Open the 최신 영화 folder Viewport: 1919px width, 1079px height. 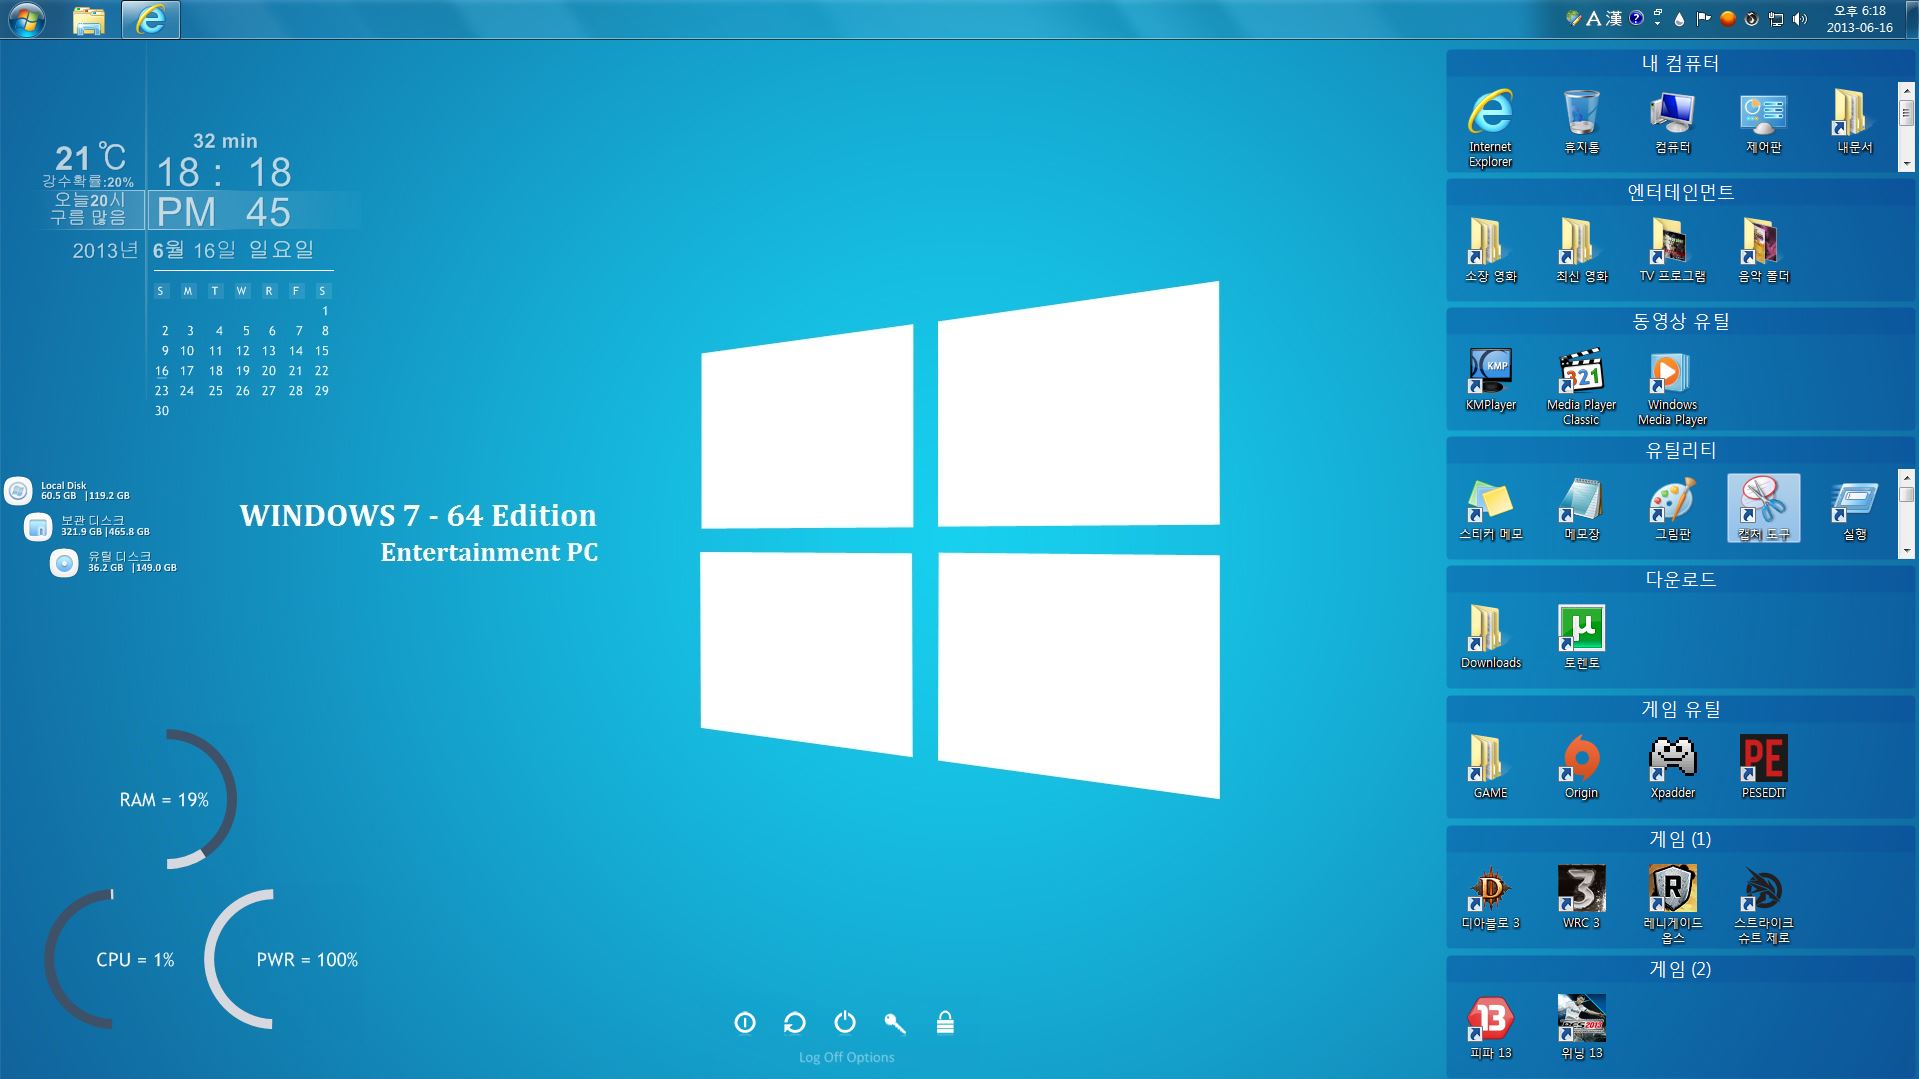pos(1581,251)
